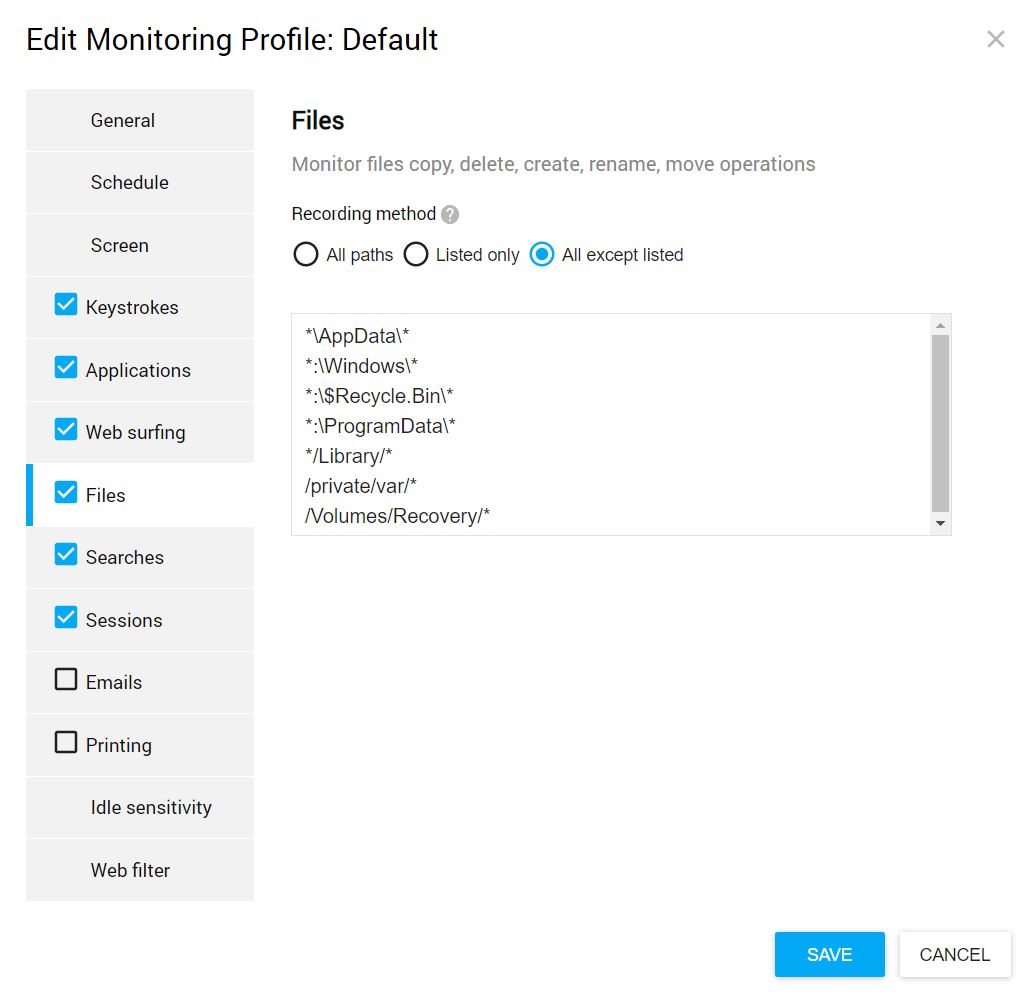
Task: Select the All paths radio option
Action: (306, 255)
